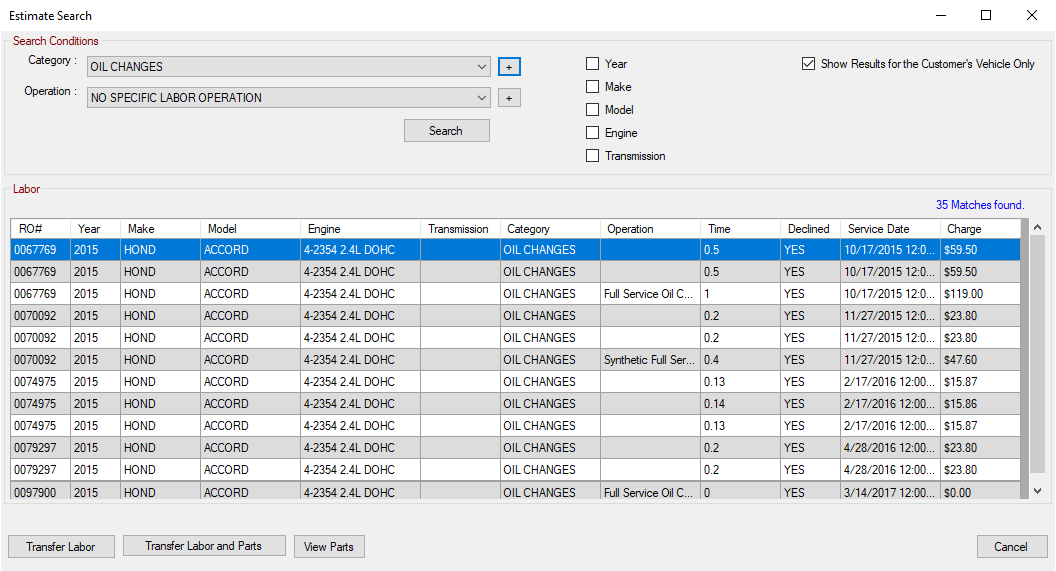Viewport: 1056px width, 571px height.
Task: Select the $119.00 Full Service Oil row
Action: click(x=515, y=294)
